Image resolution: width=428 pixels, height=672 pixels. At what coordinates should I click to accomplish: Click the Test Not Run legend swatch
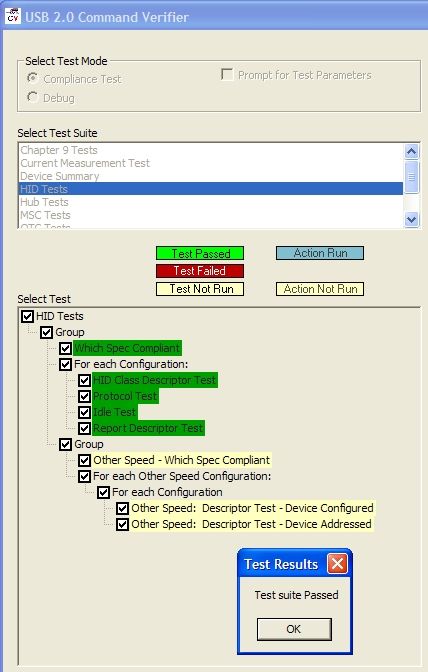200,289
